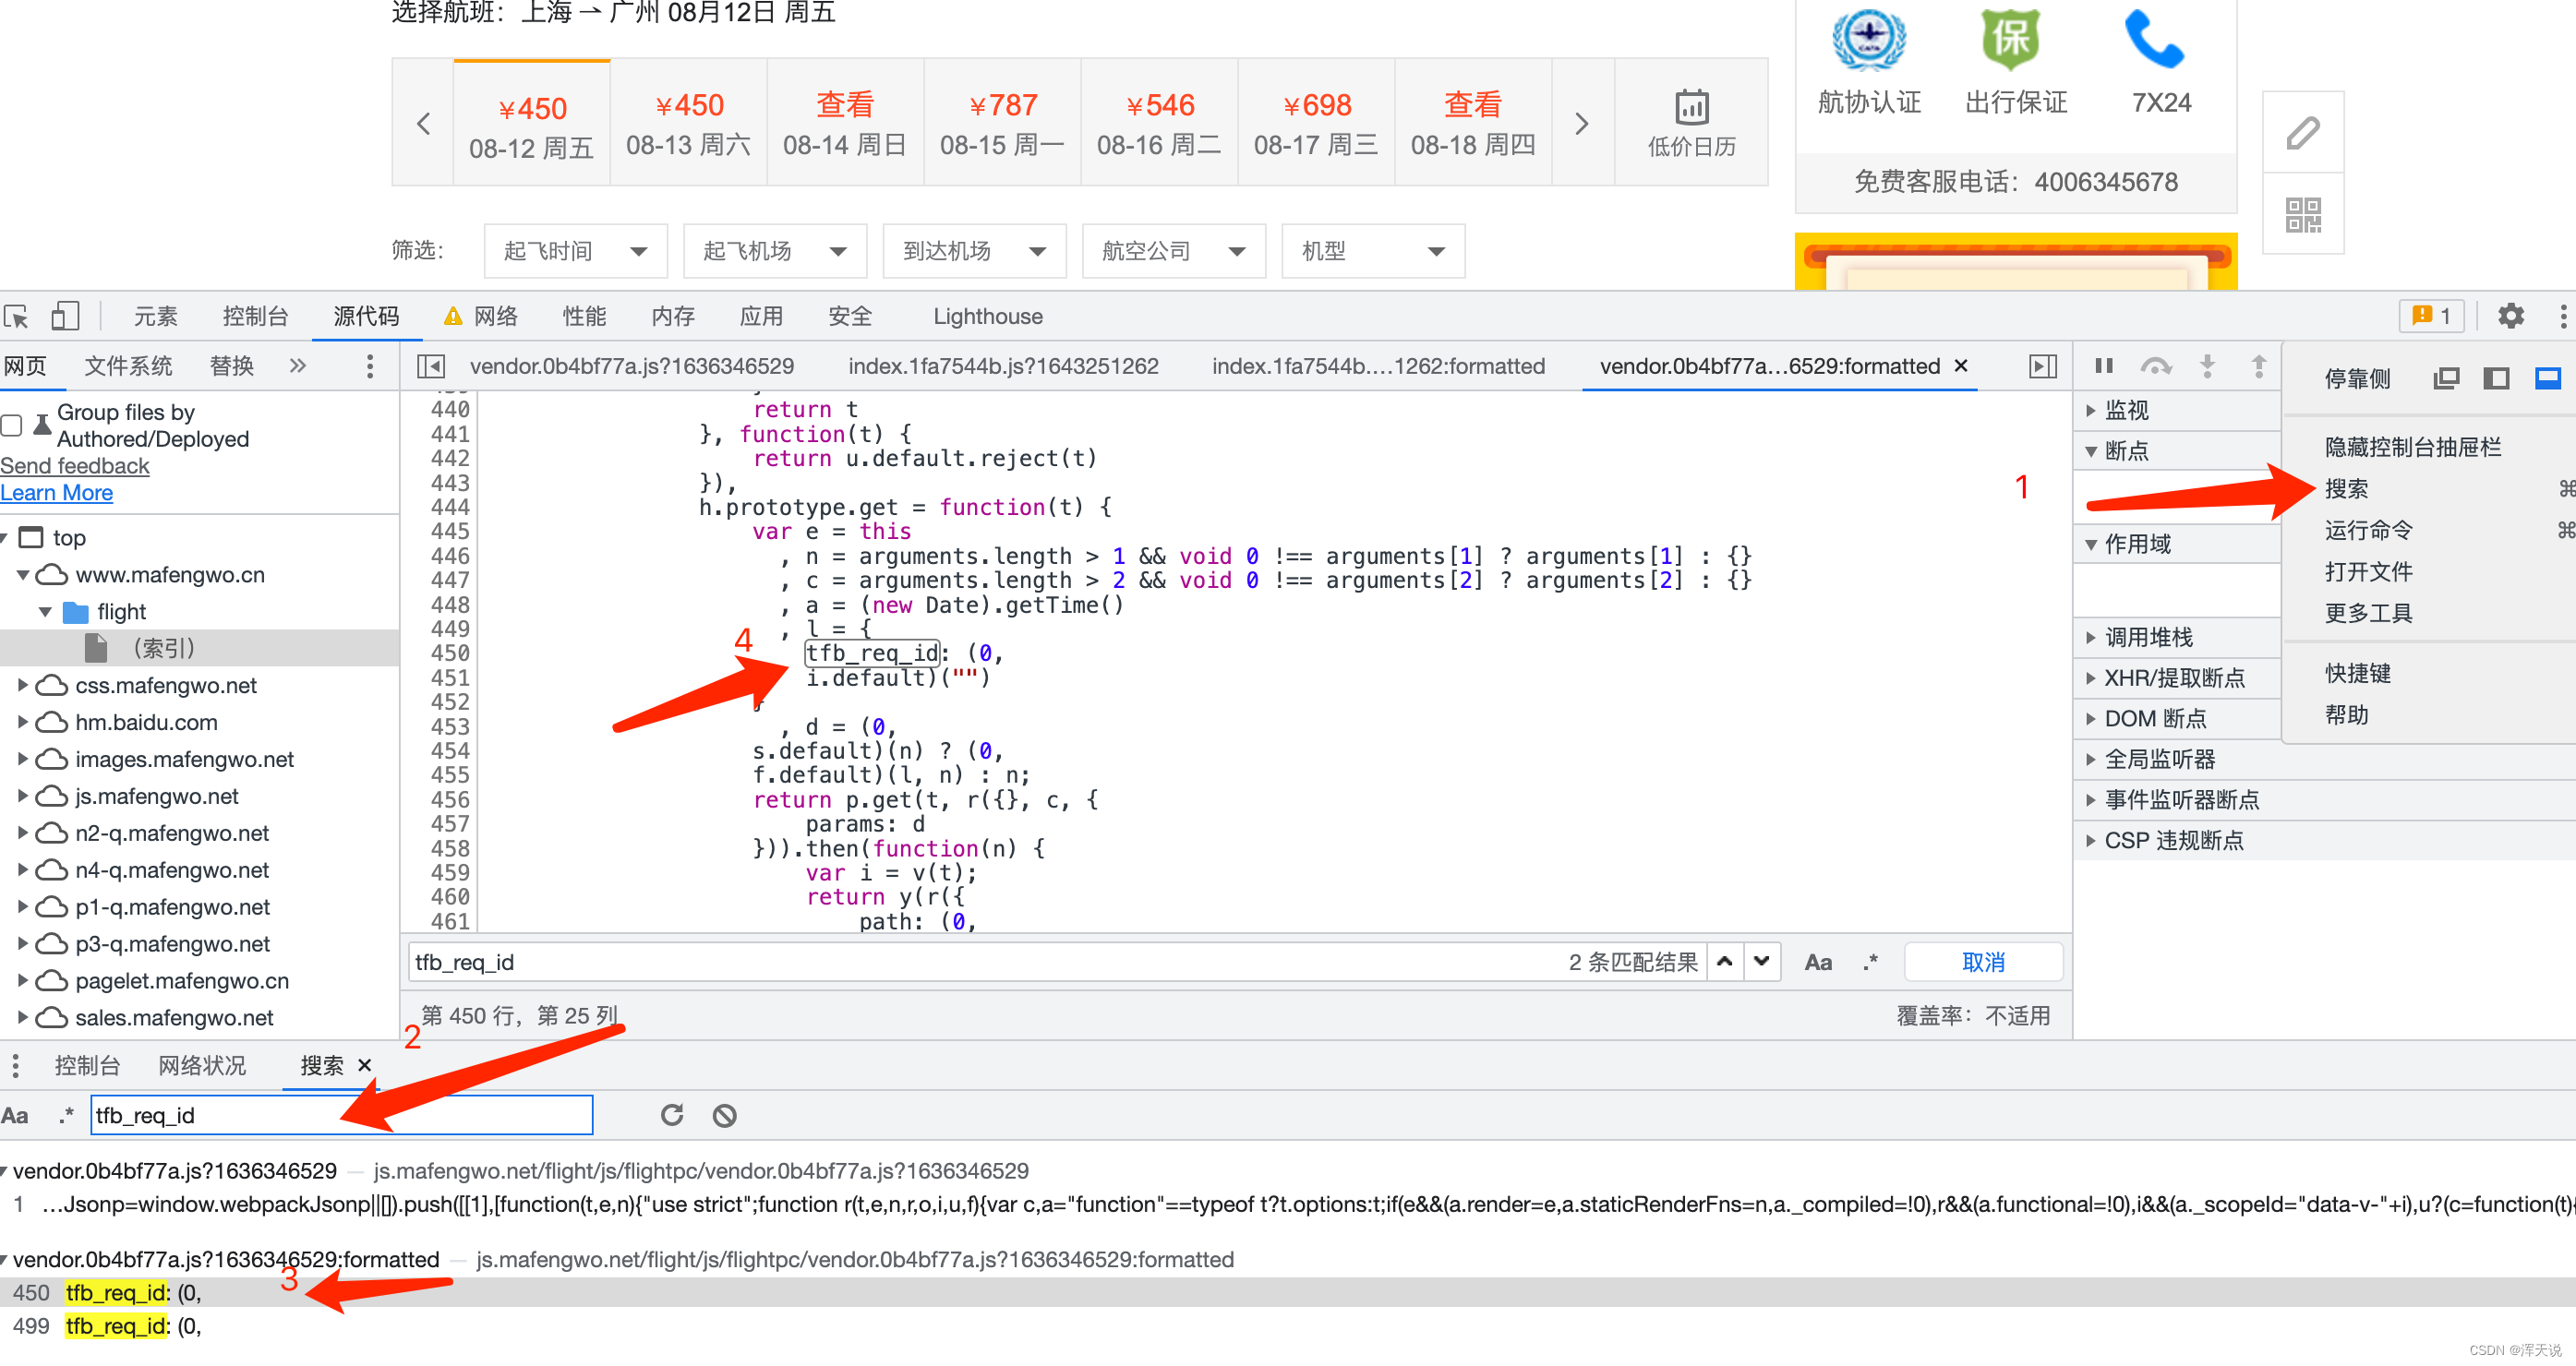Select the 08-13 周六 ¥450 date
The height and width of the screenshot is (1366, 2576).
[x=689, y=123]
